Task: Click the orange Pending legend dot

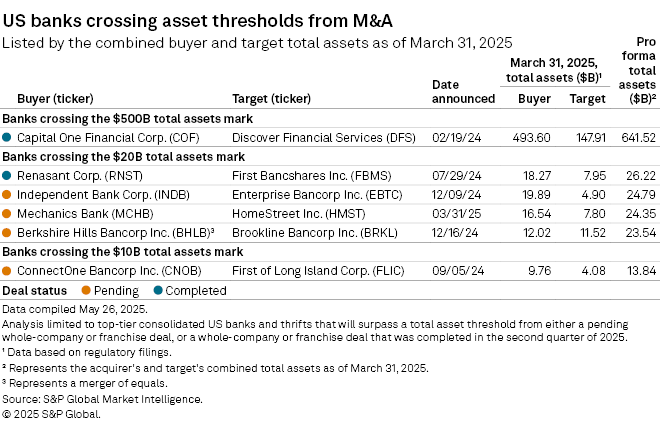Action: [x=84, y=290]
